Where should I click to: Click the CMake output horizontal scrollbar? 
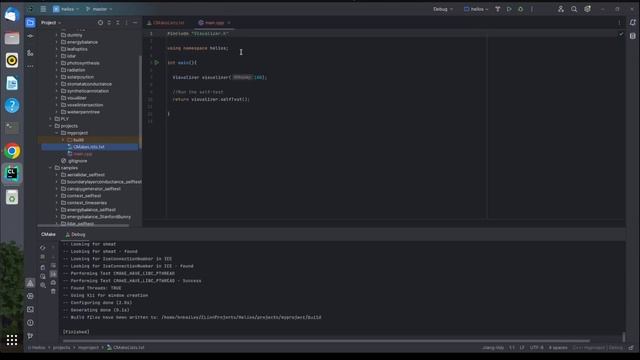pos(326,341)
